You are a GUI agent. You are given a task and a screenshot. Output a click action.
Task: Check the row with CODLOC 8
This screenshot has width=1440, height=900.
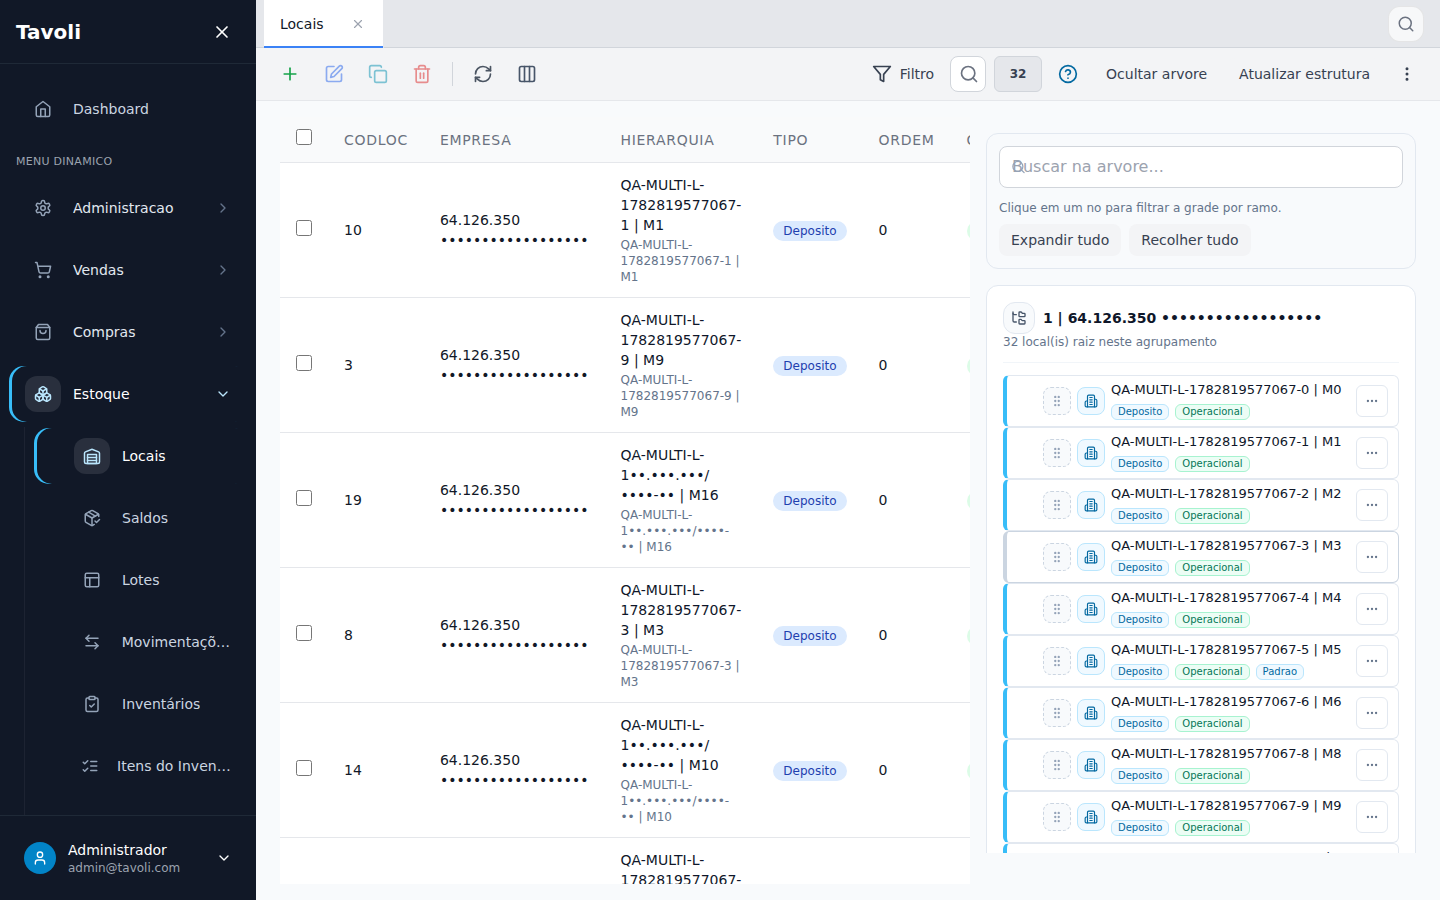[x=304, y=633]
